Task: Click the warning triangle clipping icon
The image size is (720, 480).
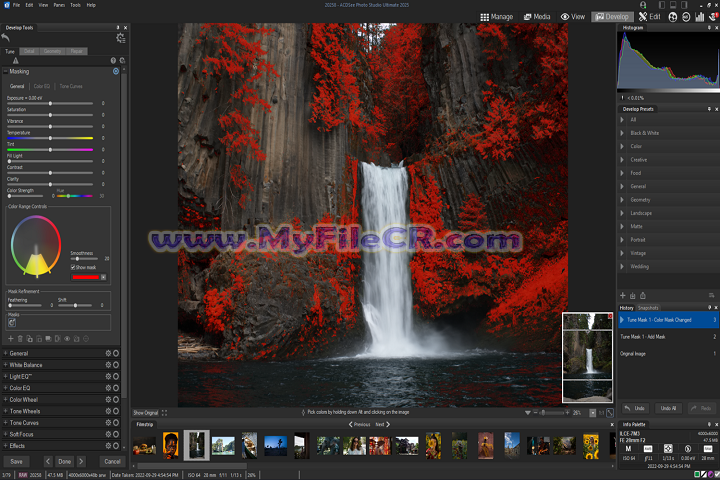Action: coord(16,60)
